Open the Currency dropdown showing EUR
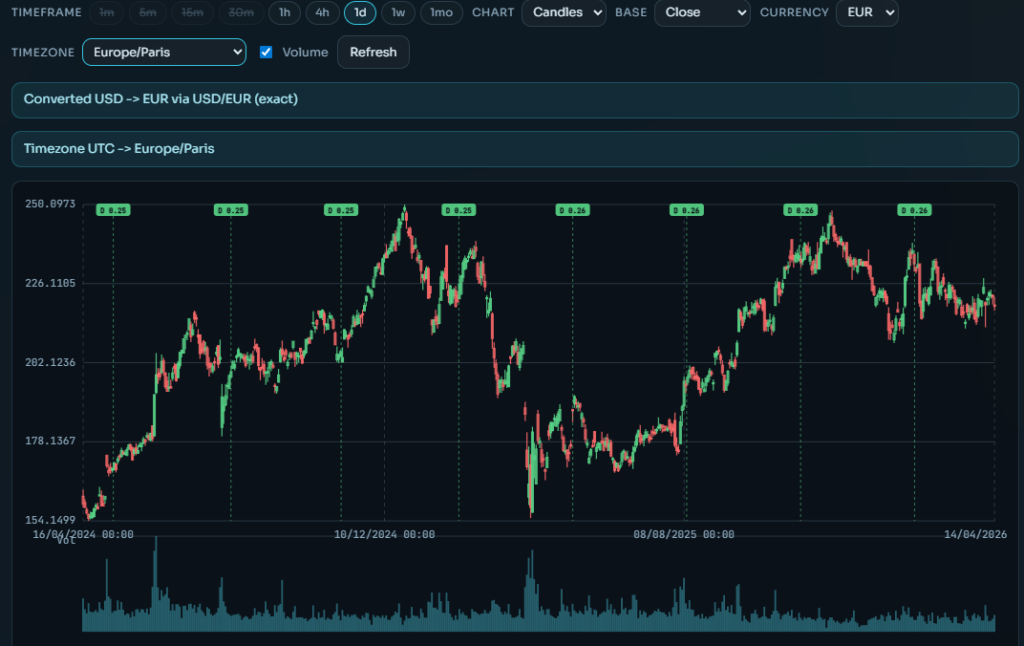This screenshot has width=1024, height=646. [866, 13]
